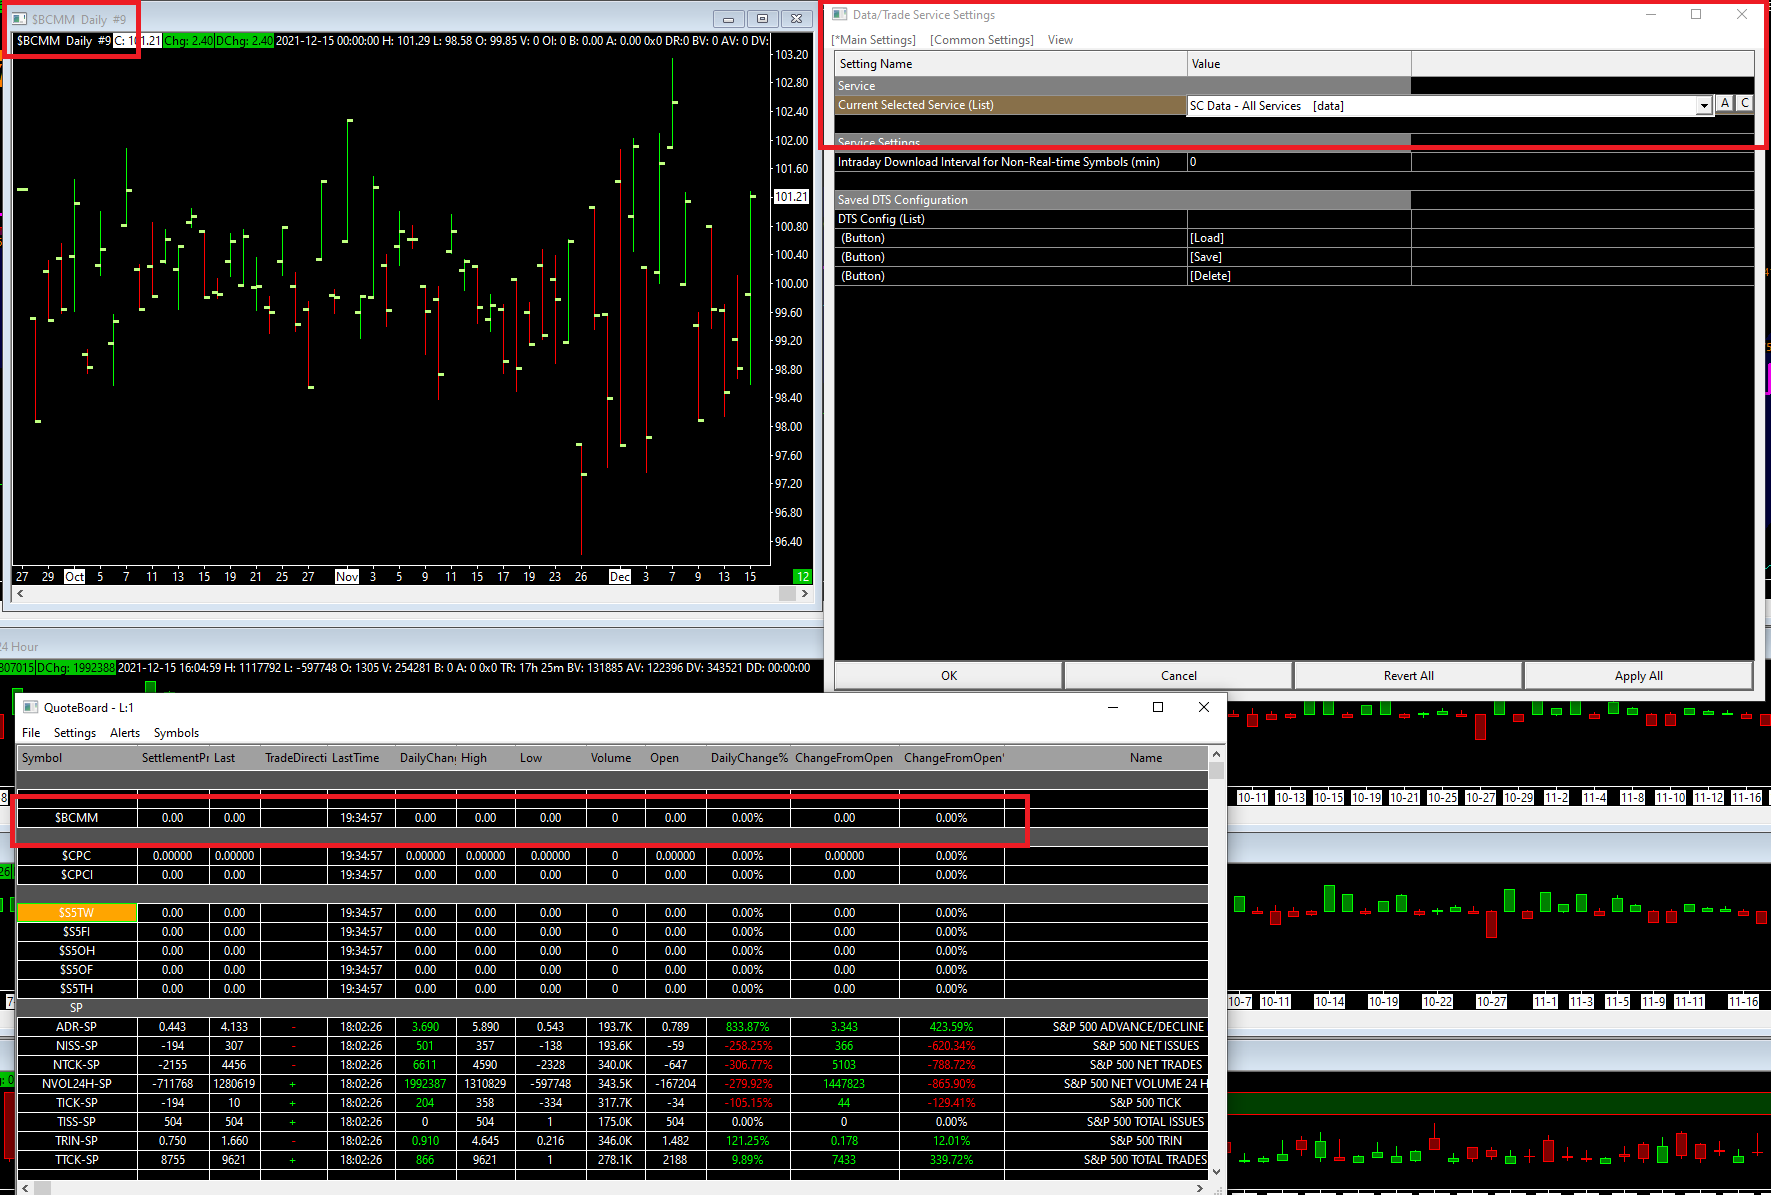
Task: Click the A button beside the service list
Action: point(1725,104)
